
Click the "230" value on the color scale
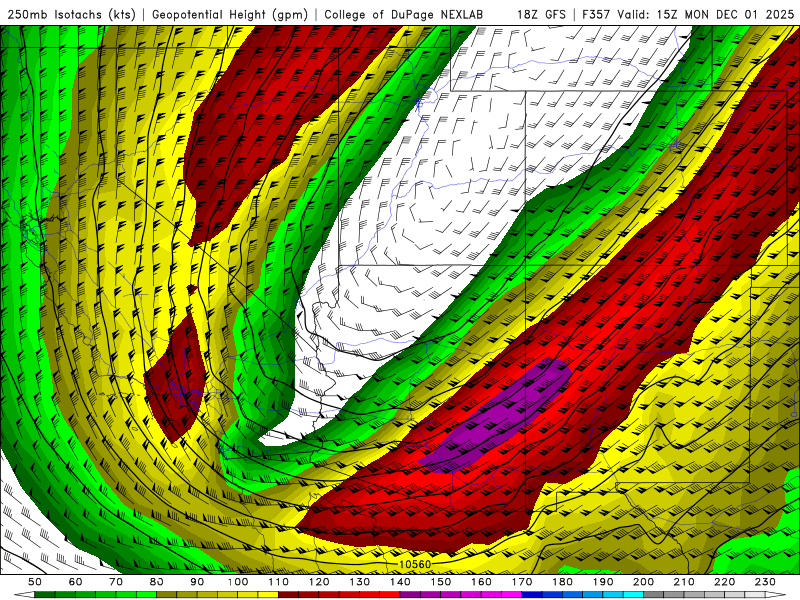pyautogui.click(x=765, y=582)
